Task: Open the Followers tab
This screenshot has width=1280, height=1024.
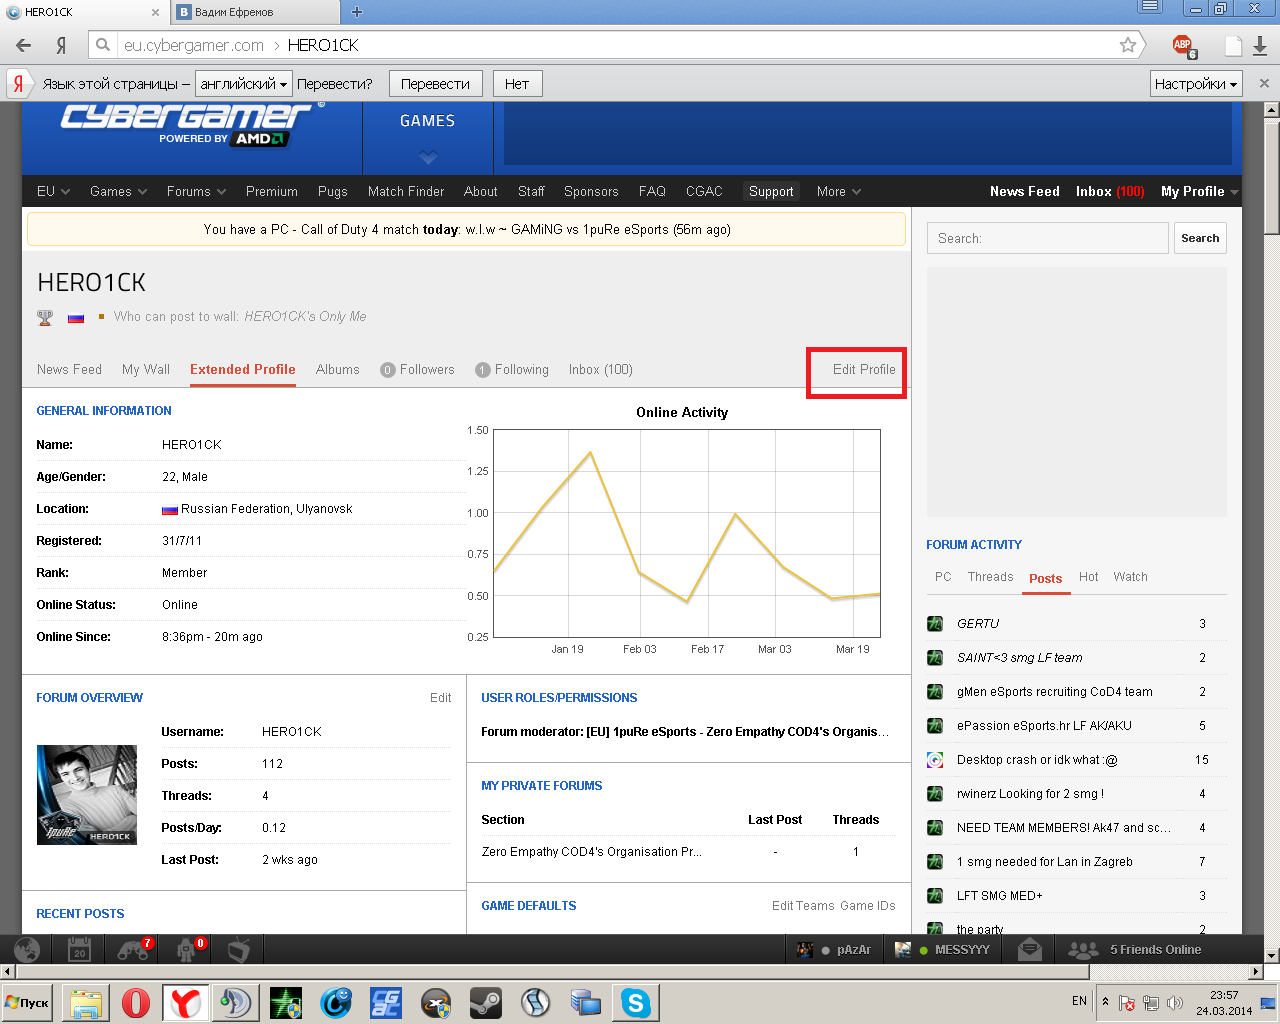Action: click(417, 370)
